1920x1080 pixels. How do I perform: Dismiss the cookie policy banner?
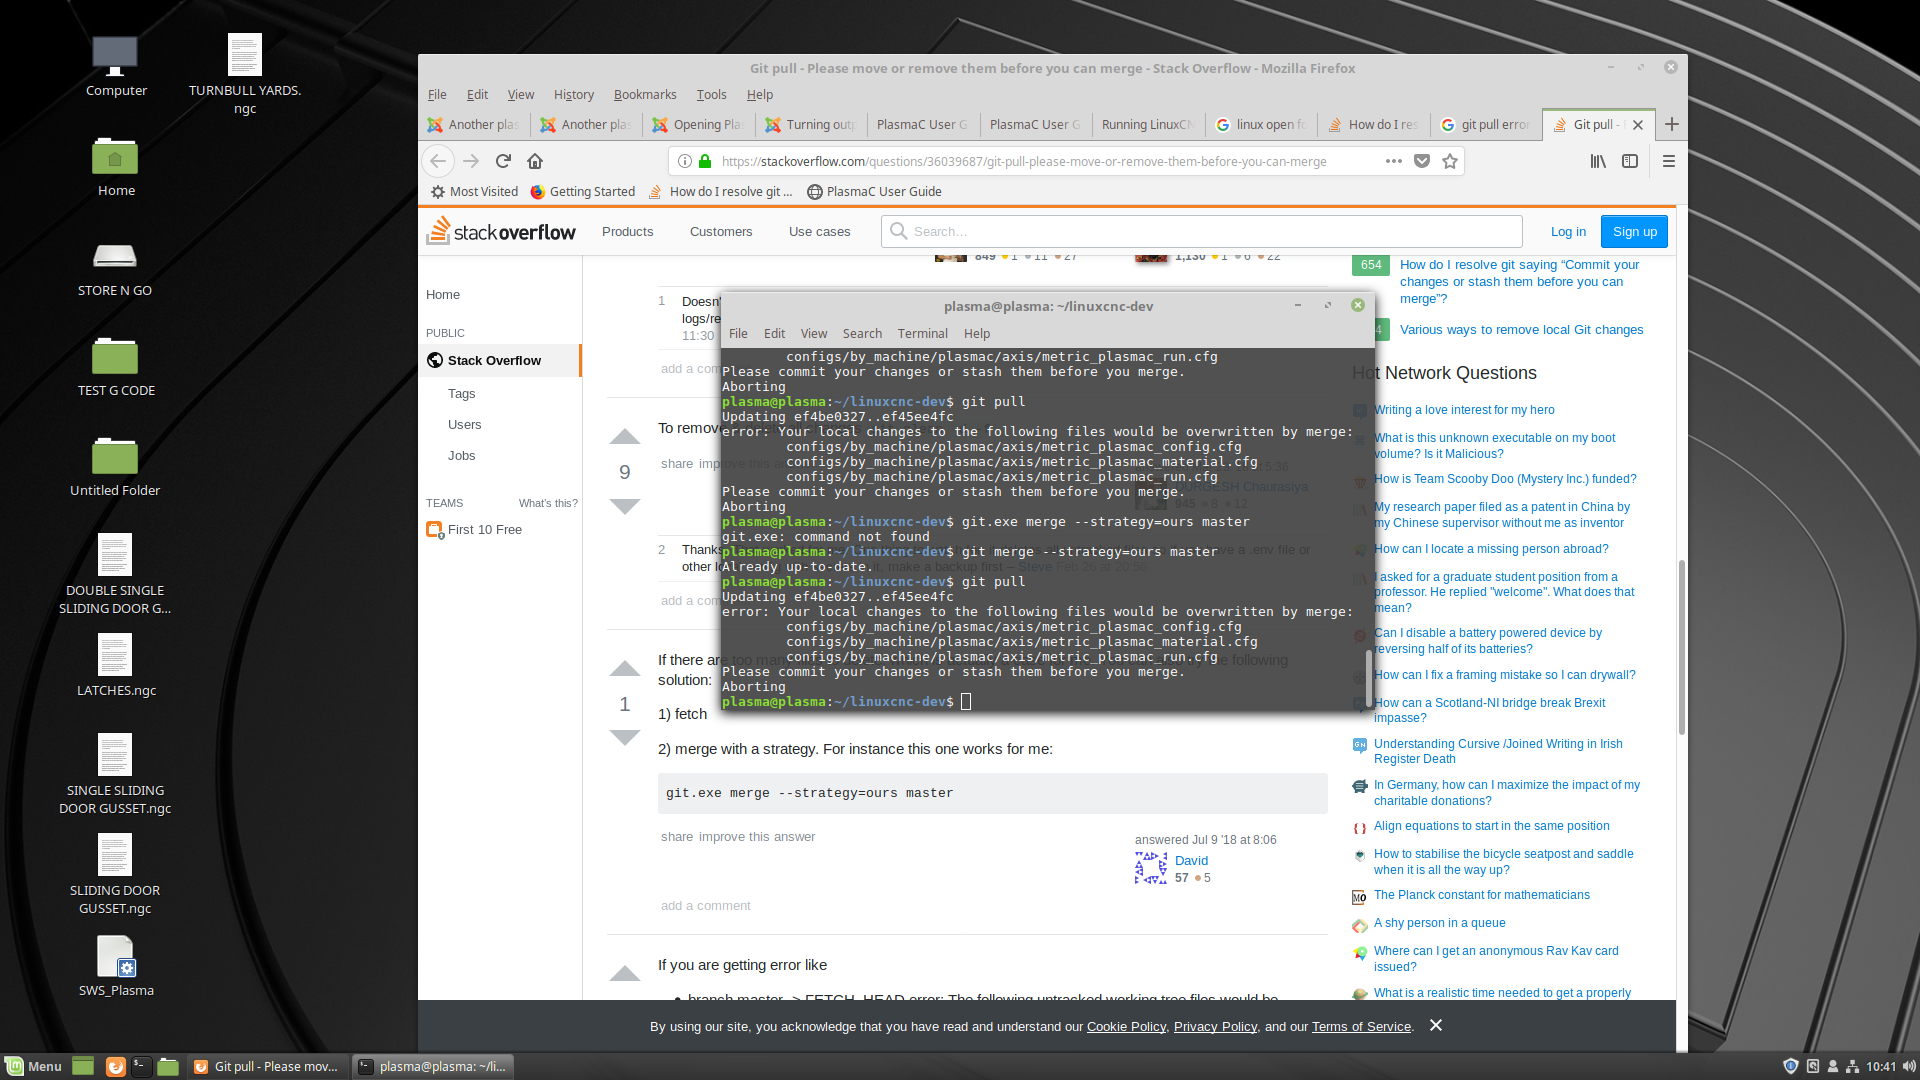[x=1436, y=1025]
